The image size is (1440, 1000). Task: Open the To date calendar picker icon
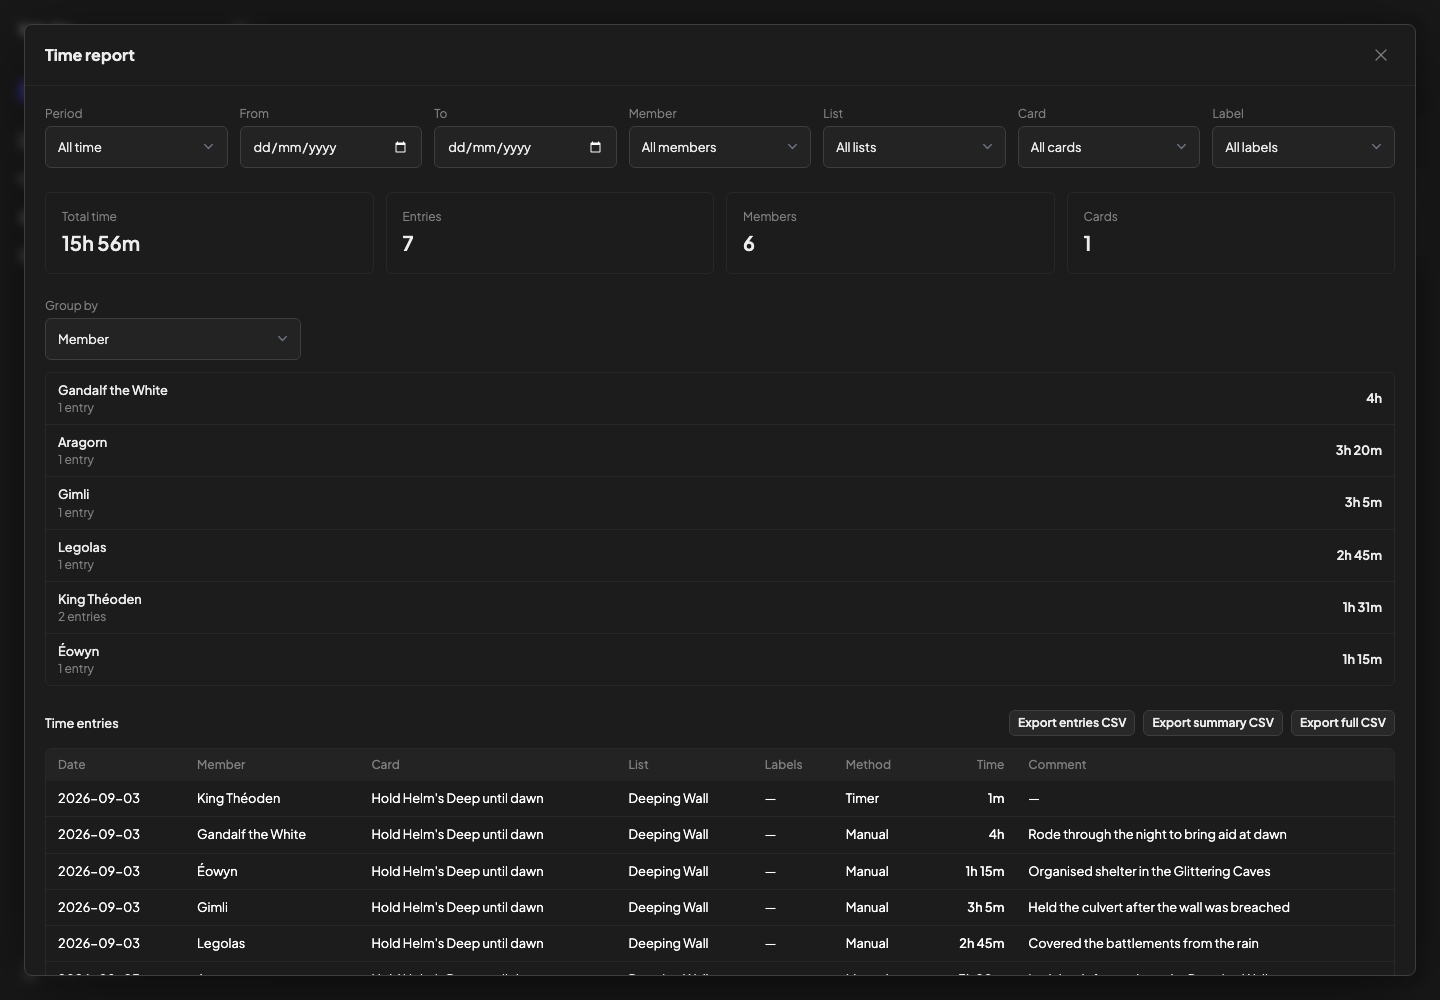(595, 147)
